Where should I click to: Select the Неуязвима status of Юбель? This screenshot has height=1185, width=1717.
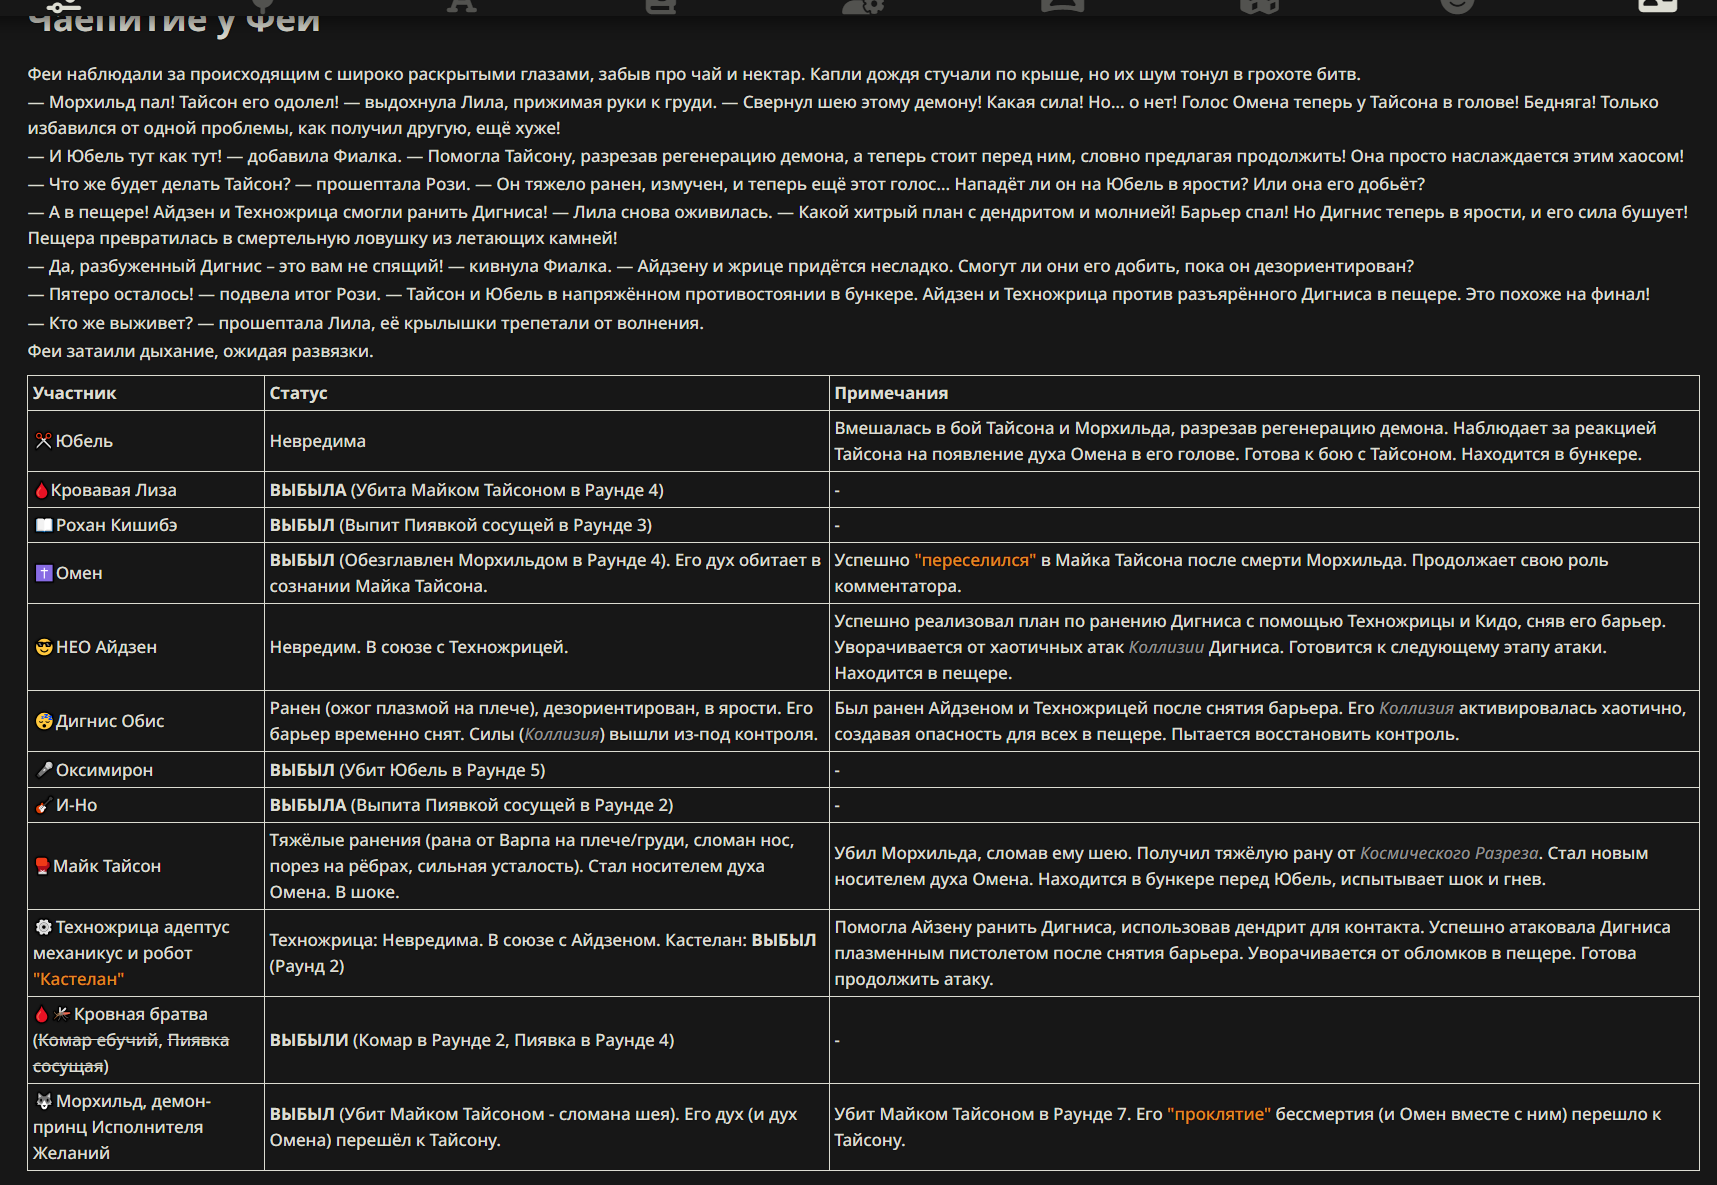click(317, 441)
